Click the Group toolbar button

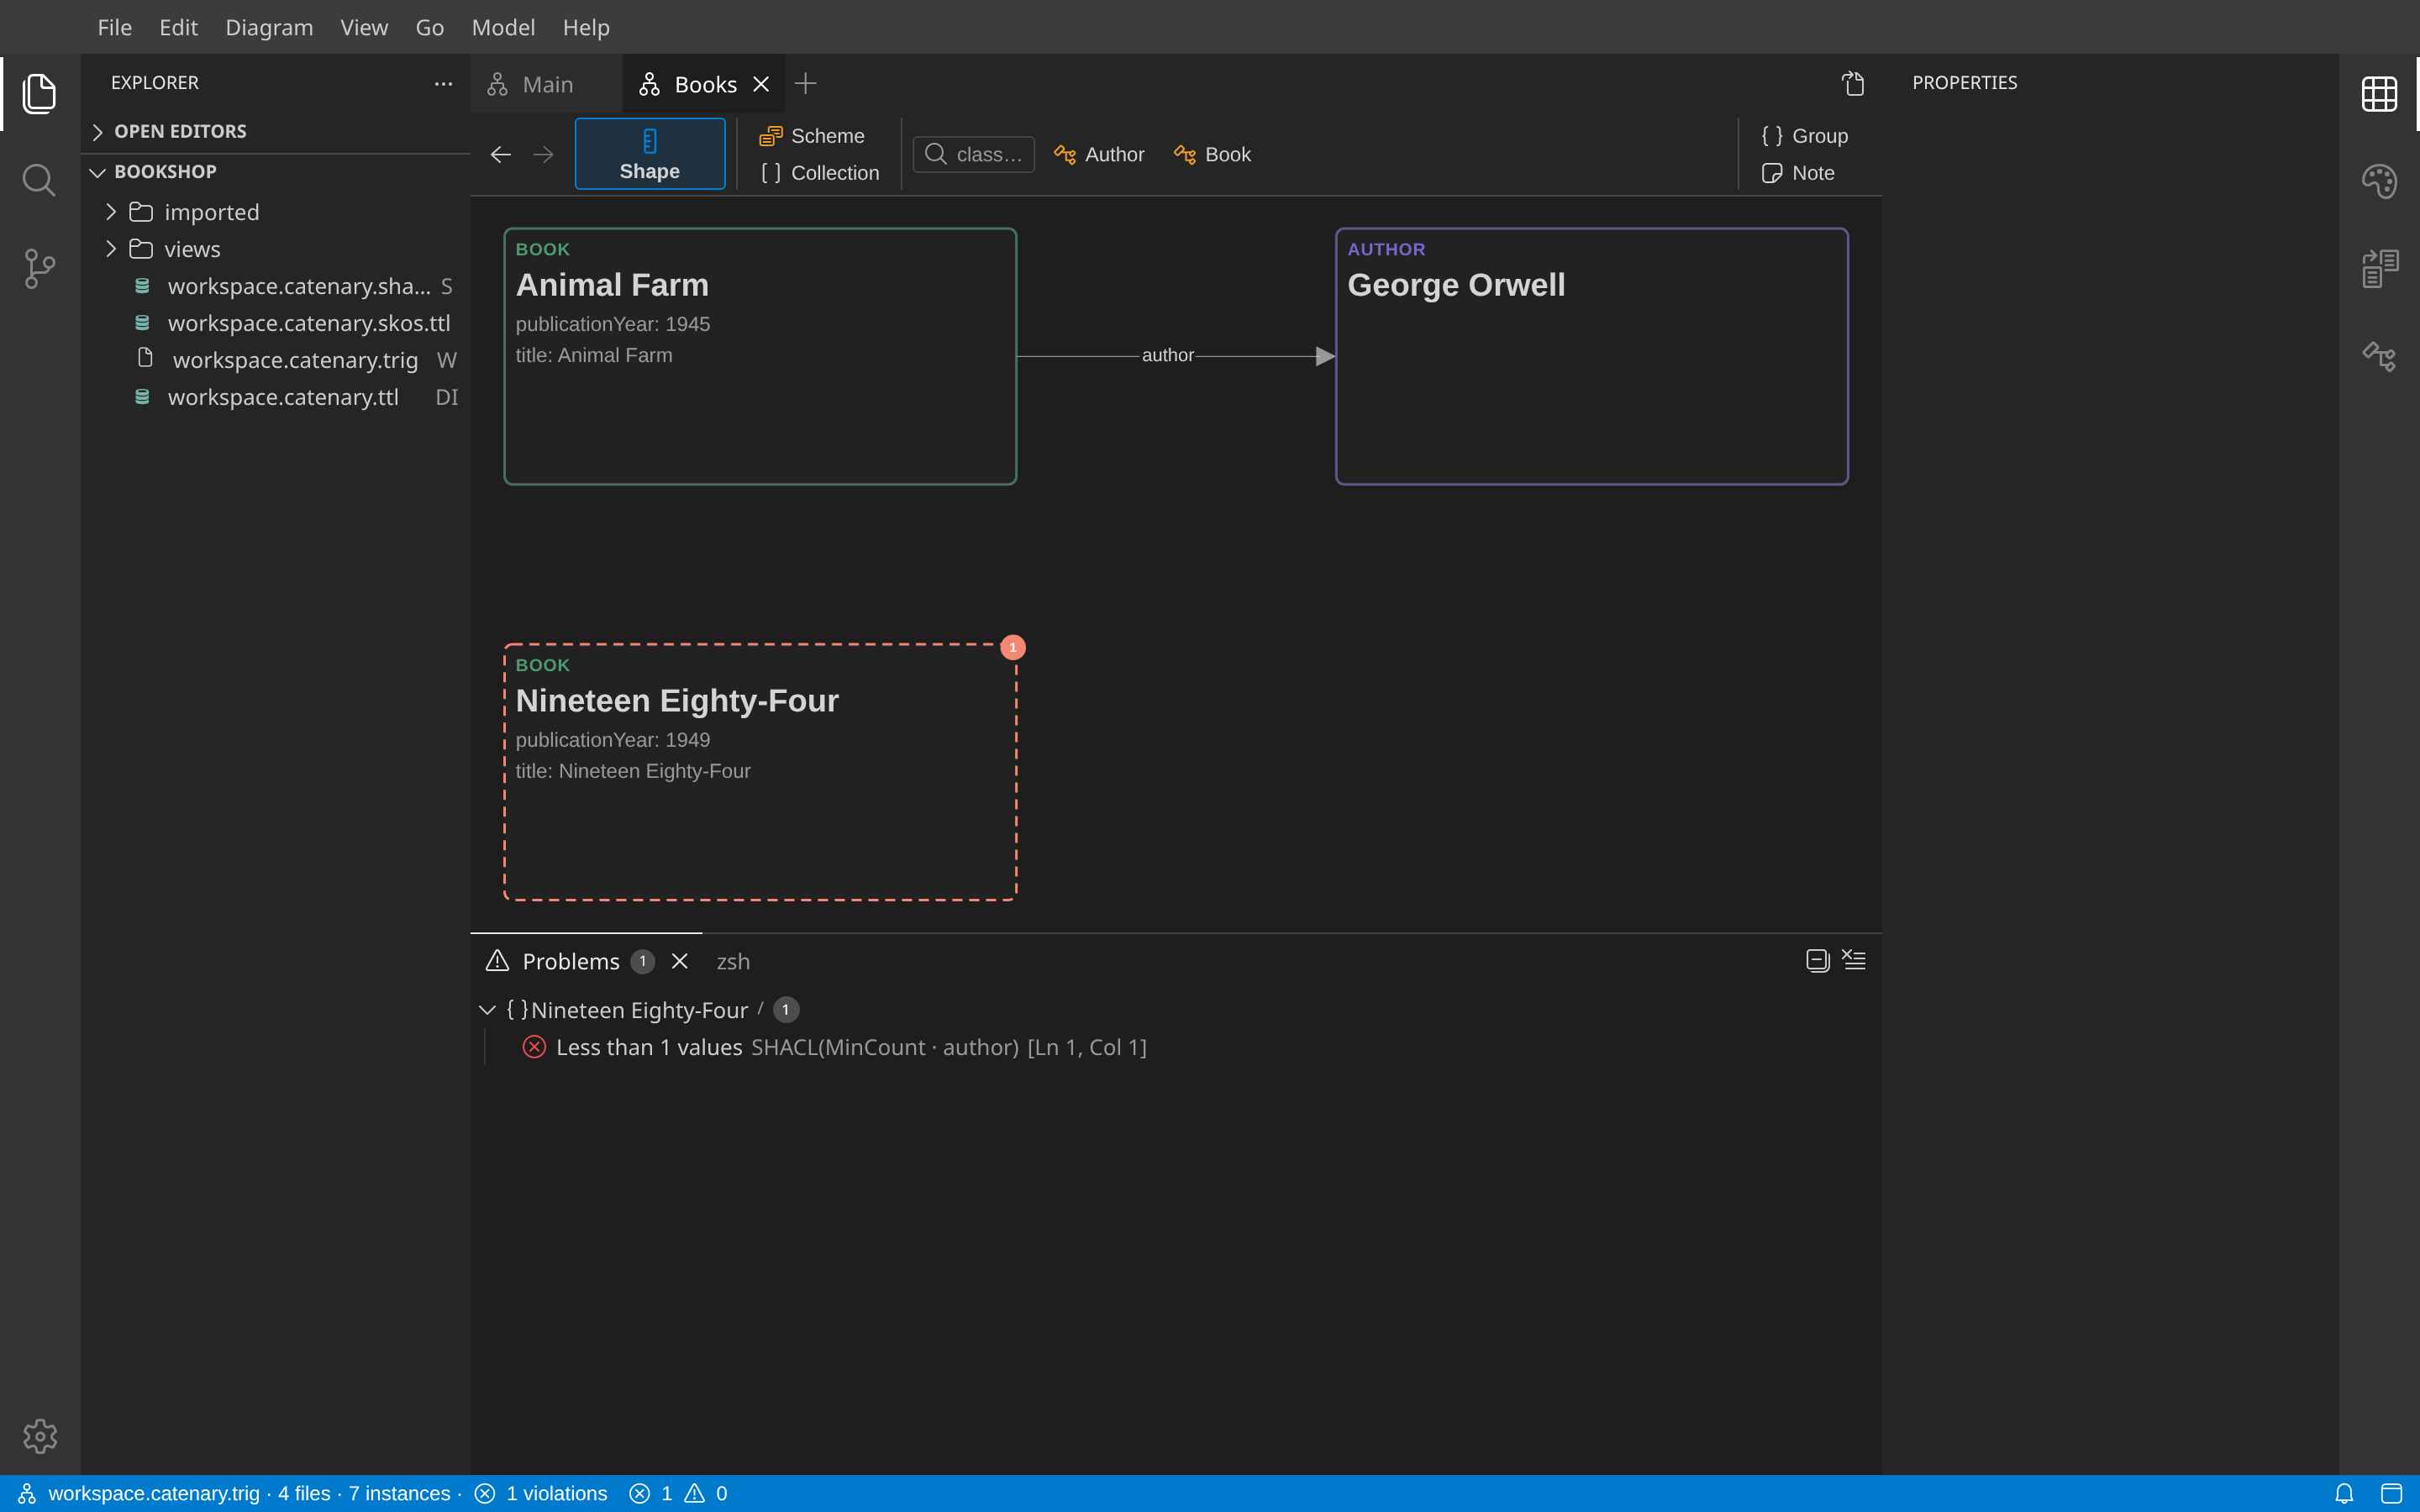point(1804,135)
